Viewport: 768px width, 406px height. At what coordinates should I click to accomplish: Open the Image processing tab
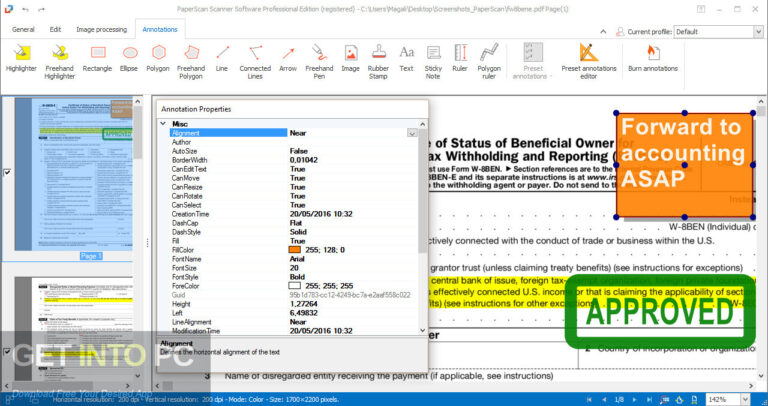(x=101, y=29)
